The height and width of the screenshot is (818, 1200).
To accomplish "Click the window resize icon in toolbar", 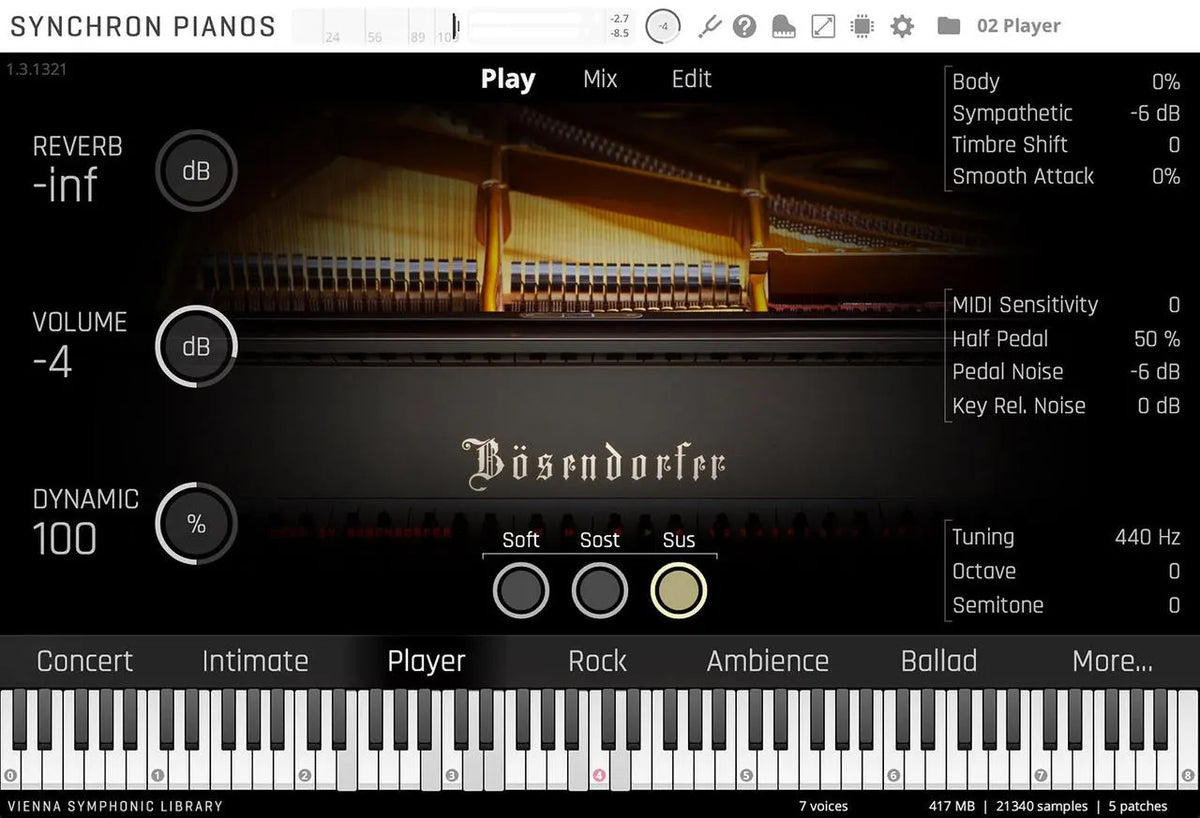I will [x=822, y=26].
